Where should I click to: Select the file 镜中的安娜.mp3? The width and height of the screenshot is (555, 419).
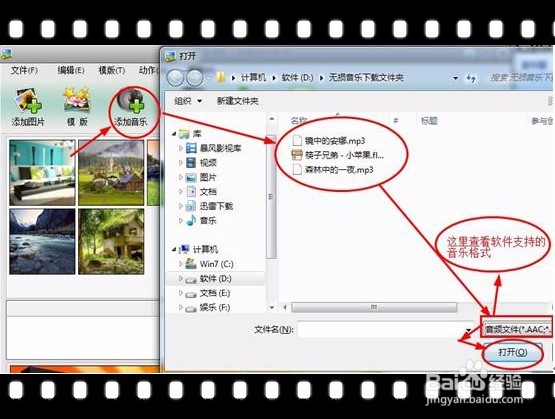[x=335, y=141]
